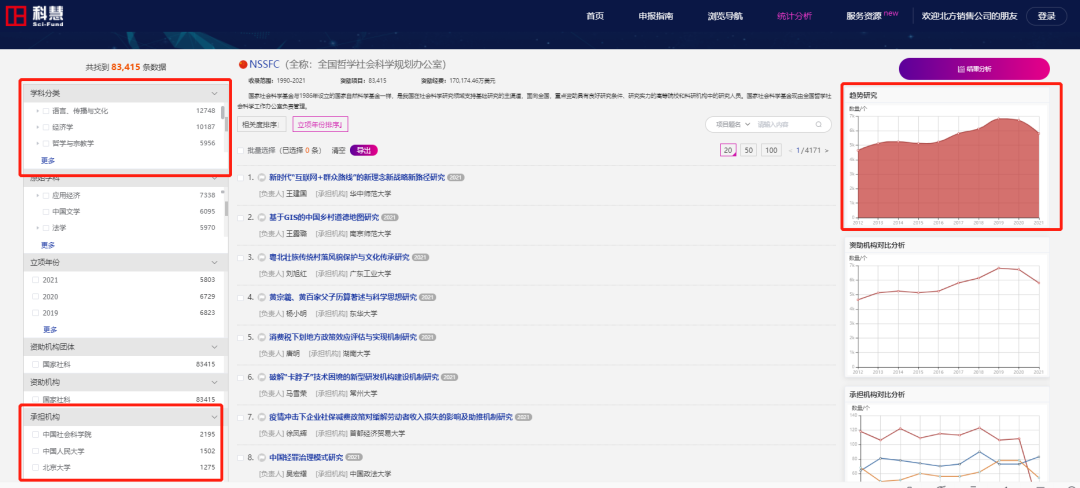Check the box for result 5
Viewport: 1080px width, 488px height.
(240, 337)
